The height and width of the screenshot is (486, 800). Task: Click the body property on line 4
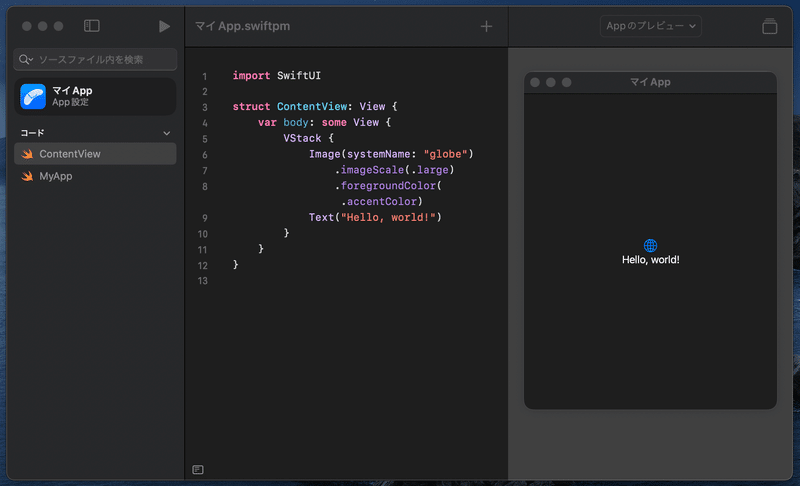[295, 122]
